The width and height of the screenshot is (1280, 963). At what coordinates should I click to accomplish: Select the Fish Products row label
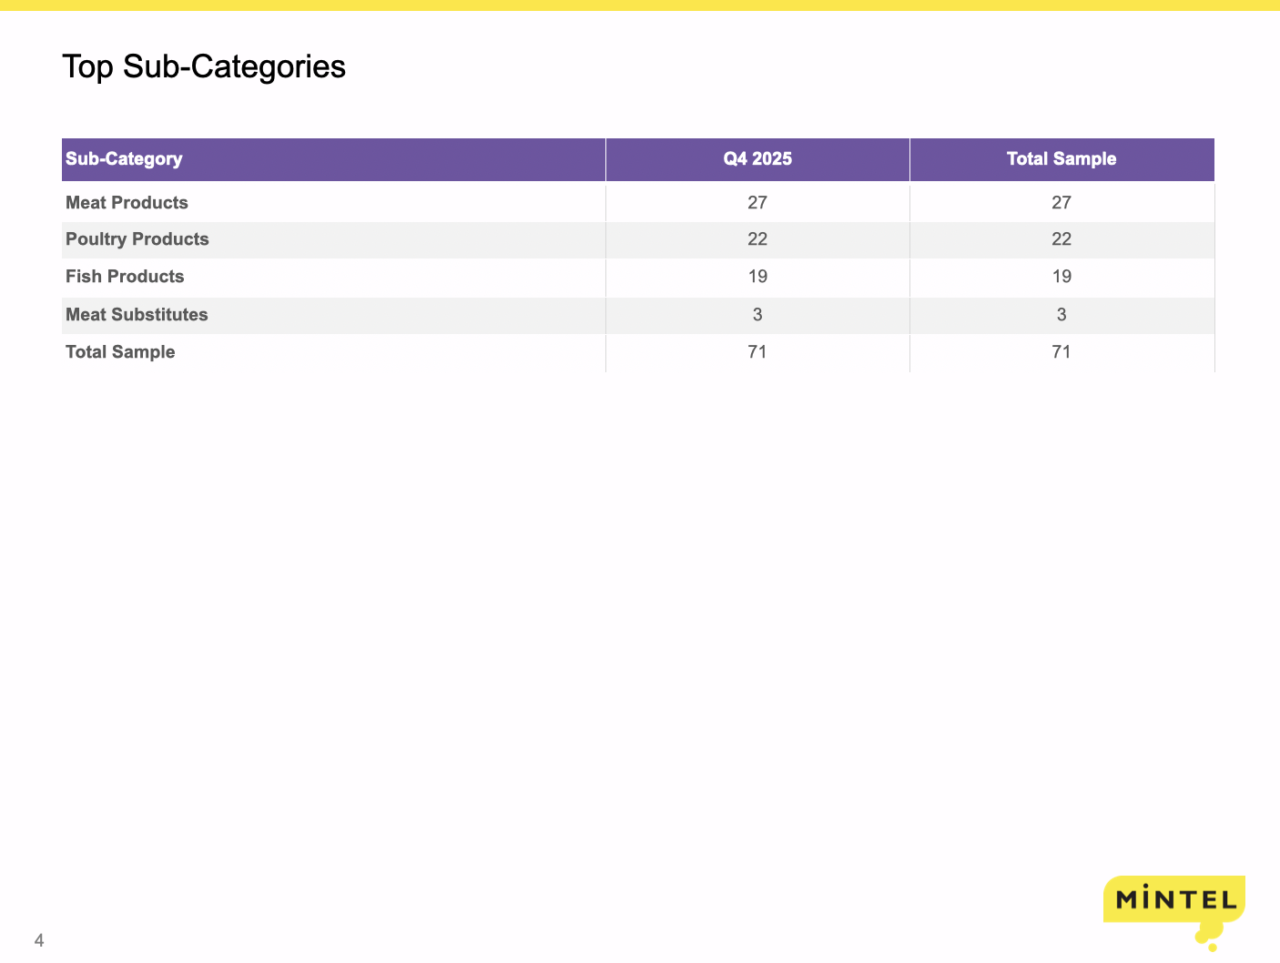point(125,277)
